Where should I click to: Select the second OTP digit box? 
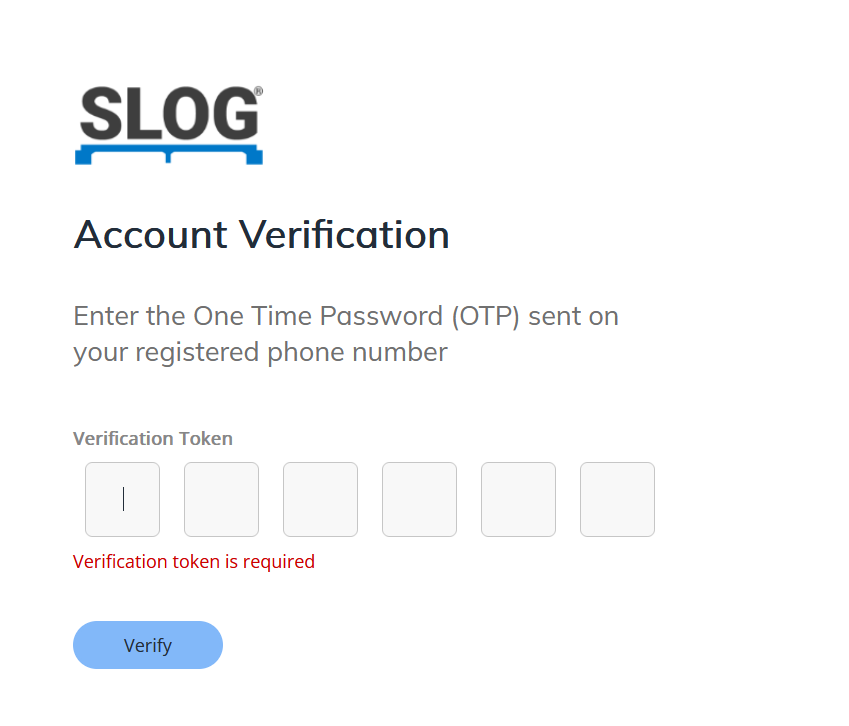[x=221, y=499]
